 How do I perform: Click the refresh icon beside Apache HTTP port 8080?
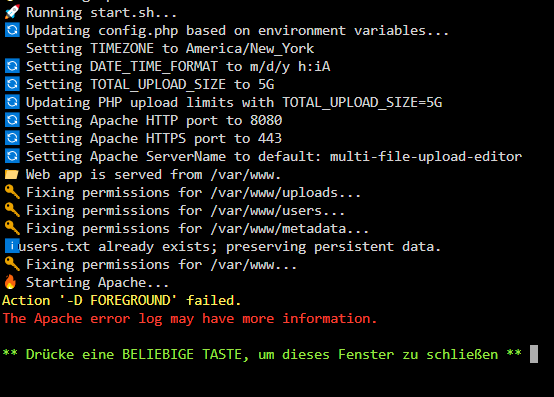pyautogui.click(x=12, y=120)
